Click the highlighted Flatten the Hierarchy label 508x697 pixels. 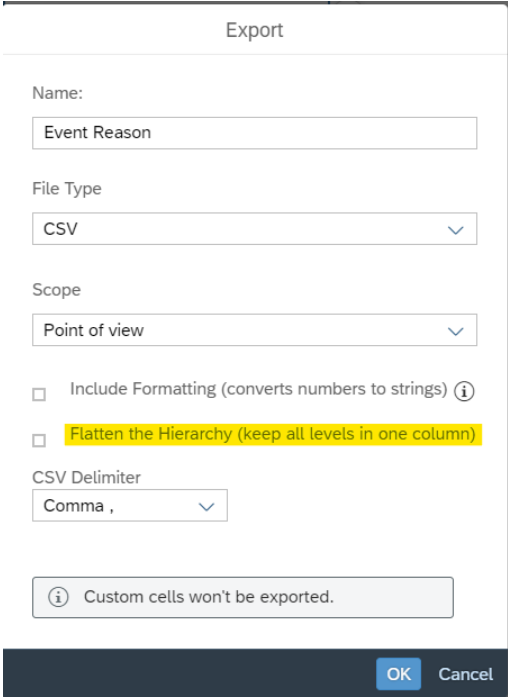click(273, 434)
